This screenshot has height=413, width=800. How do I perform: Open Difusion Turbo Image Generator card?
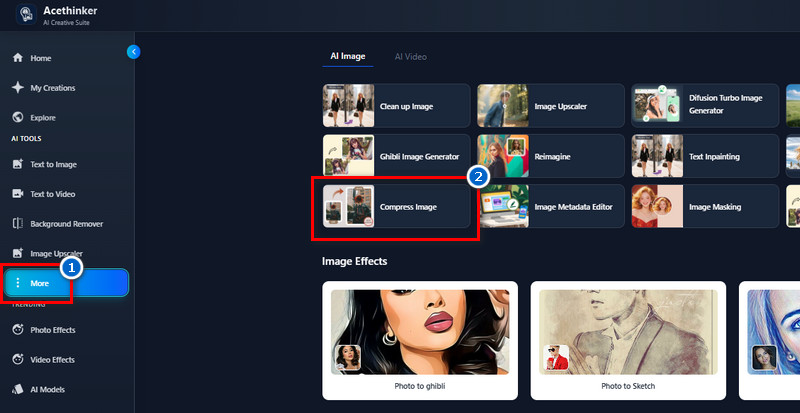pyautogui.click(x=705, y=106)
